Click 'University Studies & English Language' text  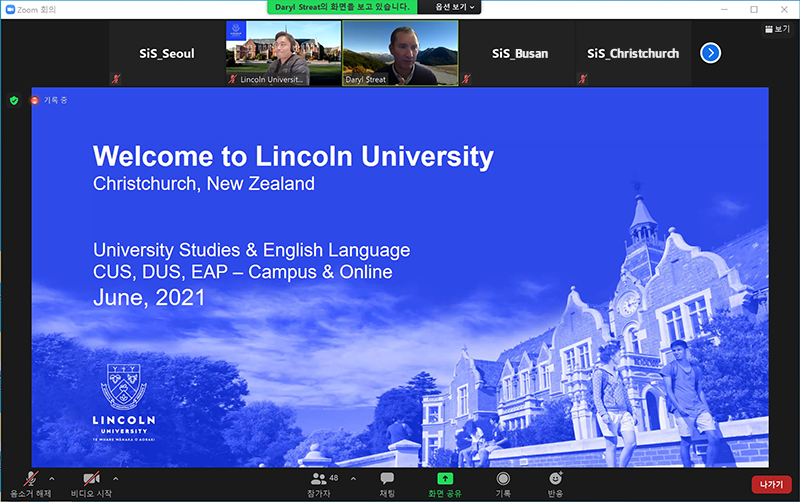click(x=252, y=250)
